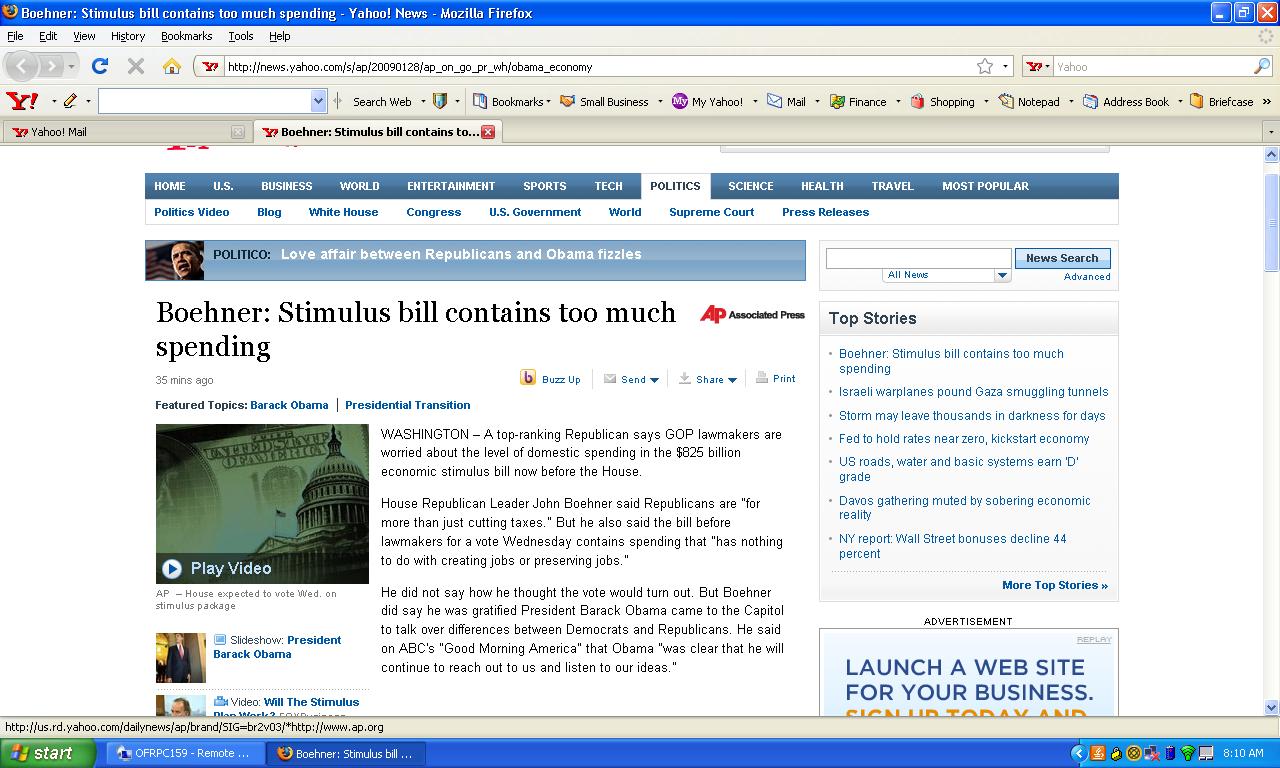Open the Send dropdown menu
This screenshot has width=1280, height=768.
click(x=631, y=379)
